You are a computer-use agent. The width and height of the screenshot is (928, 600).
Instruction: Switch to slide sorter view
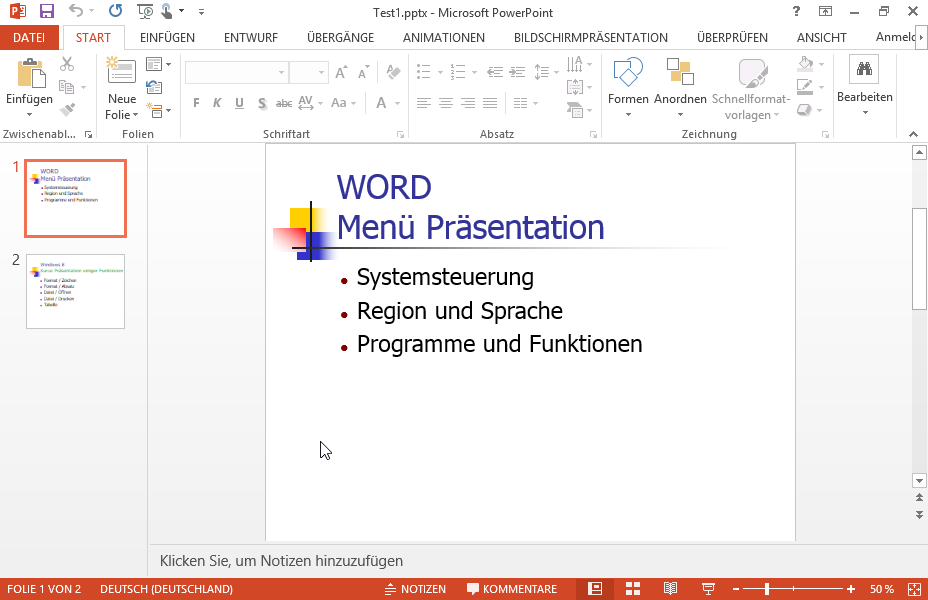[x=633, y=589]
